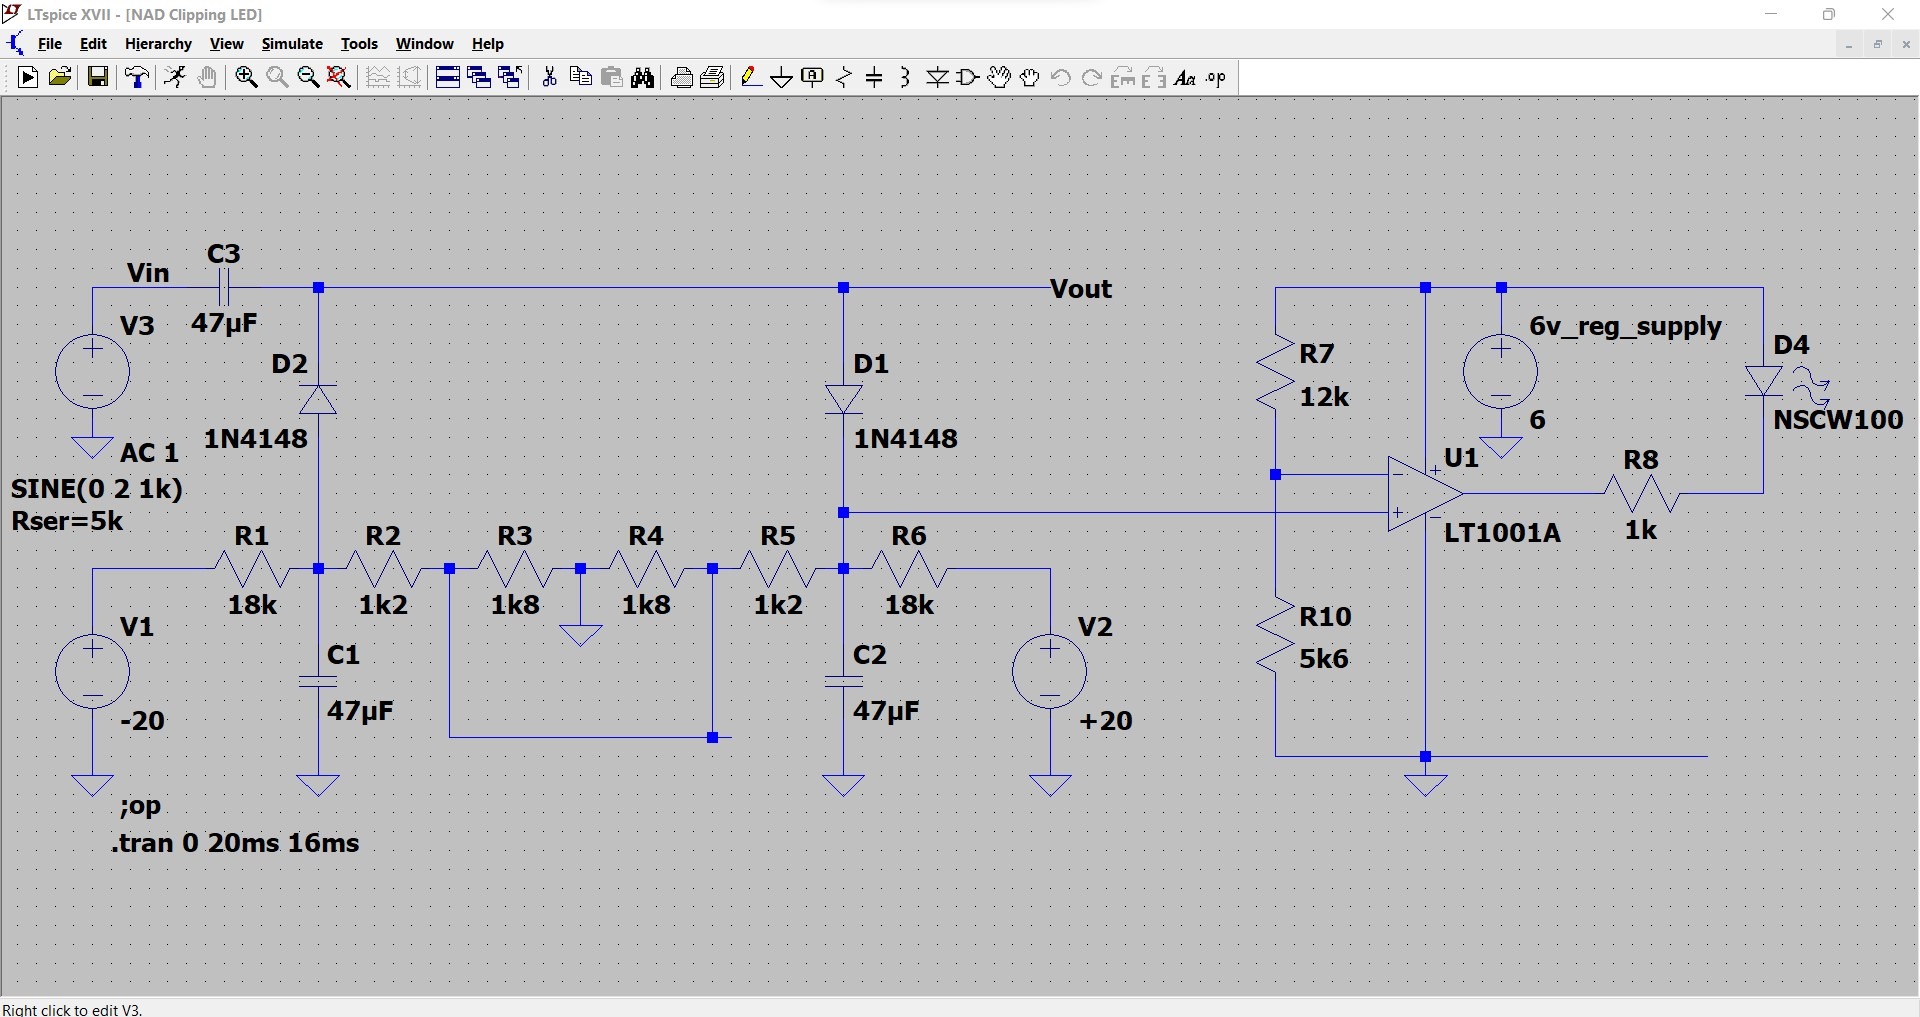Create a new schematic from toolbar
The height and width of the screenshot is (1017, 1920).
(x=28, y=78)
